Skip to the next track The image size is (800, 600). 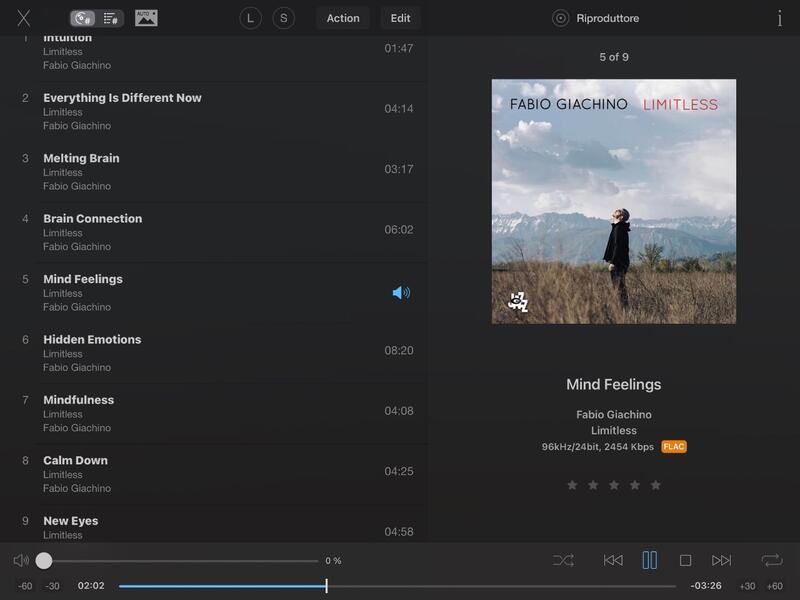721,561
